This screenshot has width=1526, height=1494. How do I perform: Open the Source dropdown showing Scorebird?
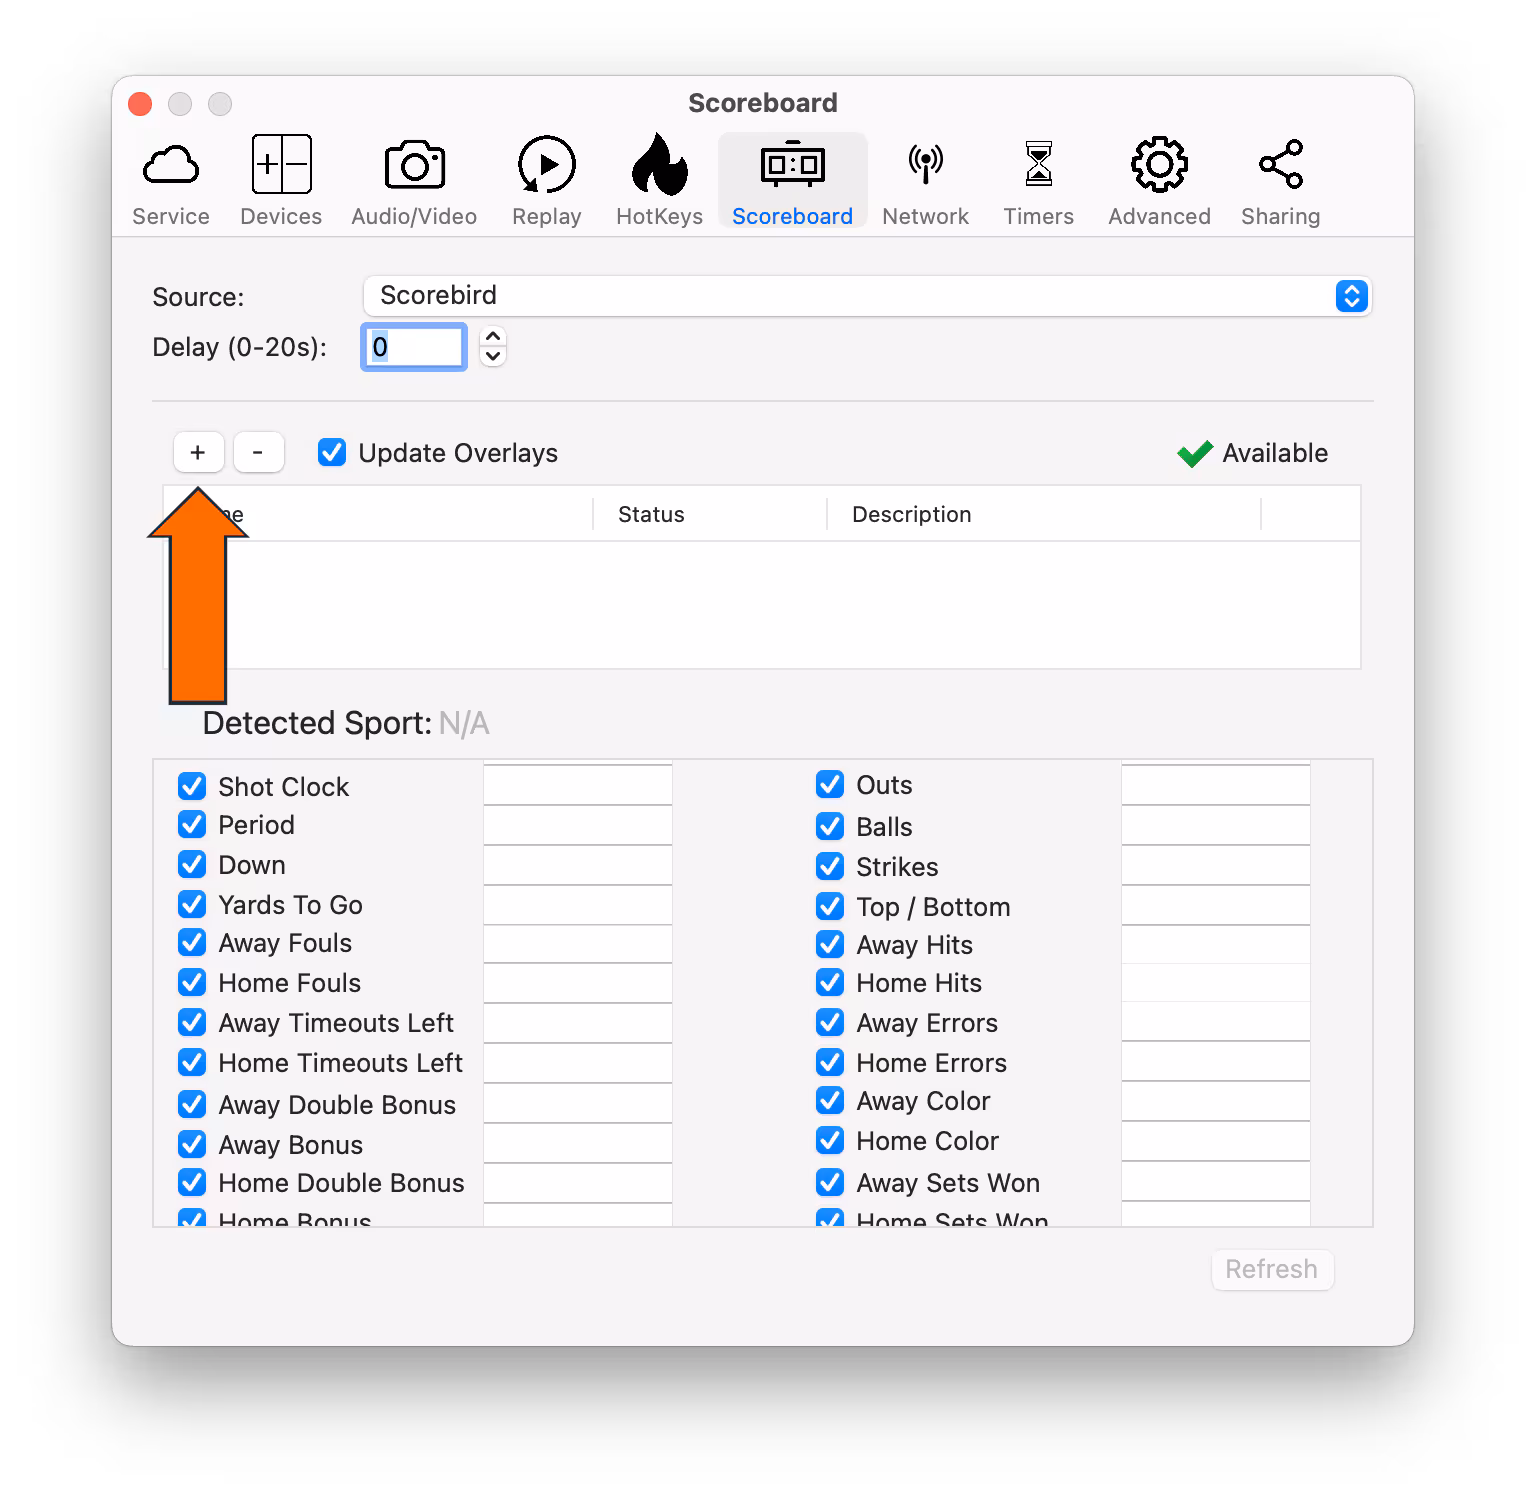[x=867, y=296]
